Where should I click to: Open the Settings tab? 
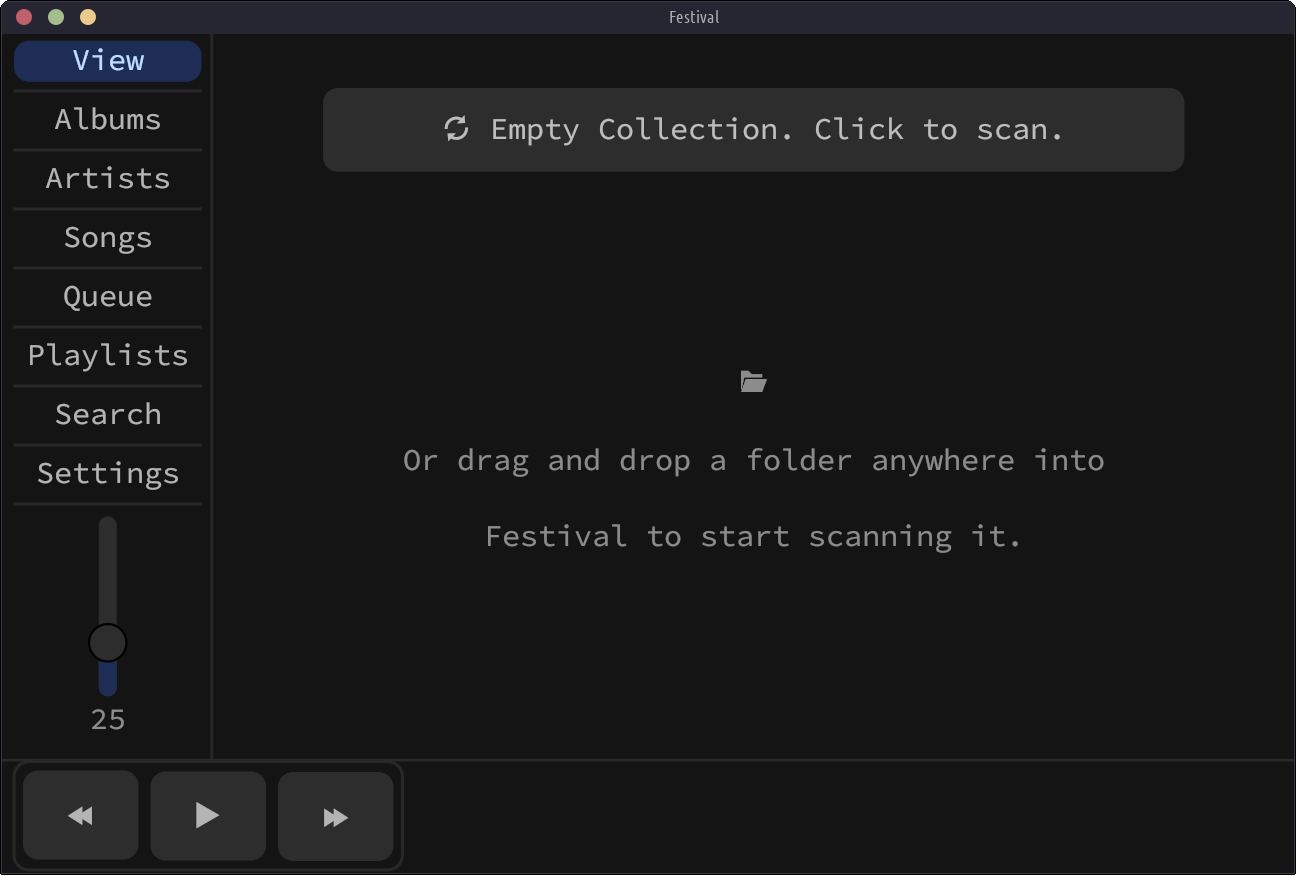(108, 474)
